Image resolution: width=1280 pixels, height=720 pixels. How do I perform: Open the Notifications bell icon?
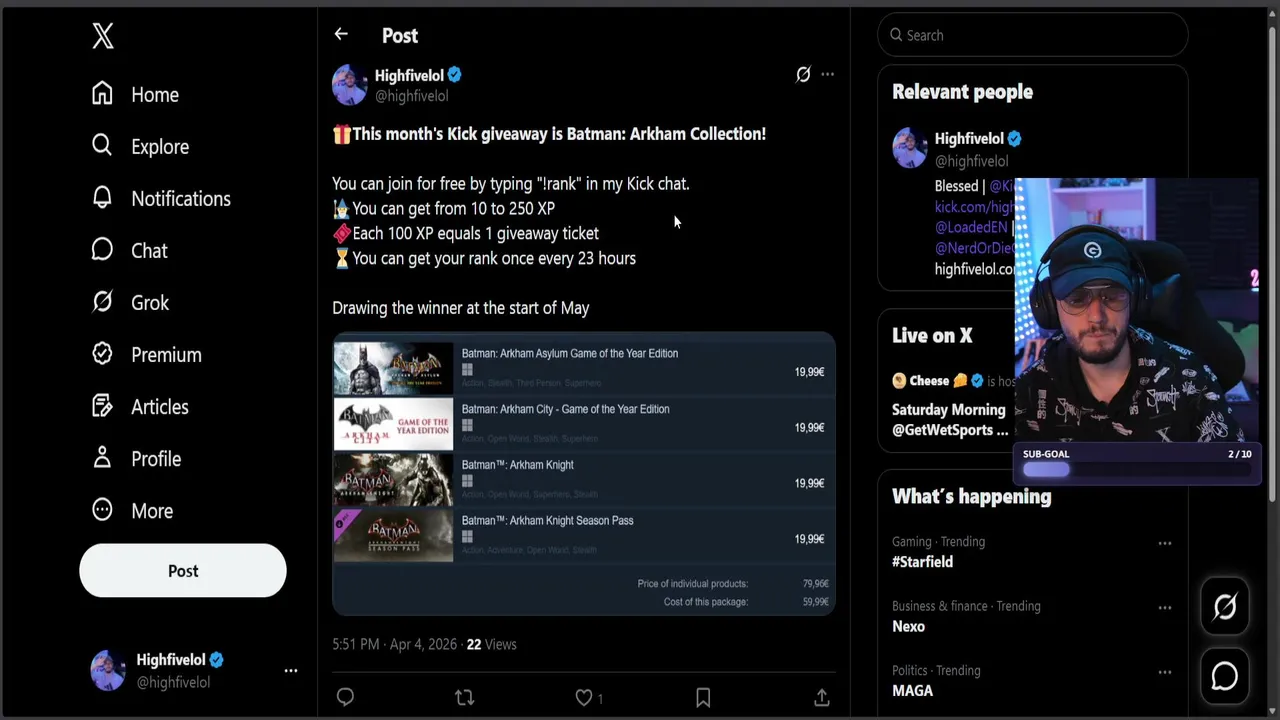(x=102, y=198)
